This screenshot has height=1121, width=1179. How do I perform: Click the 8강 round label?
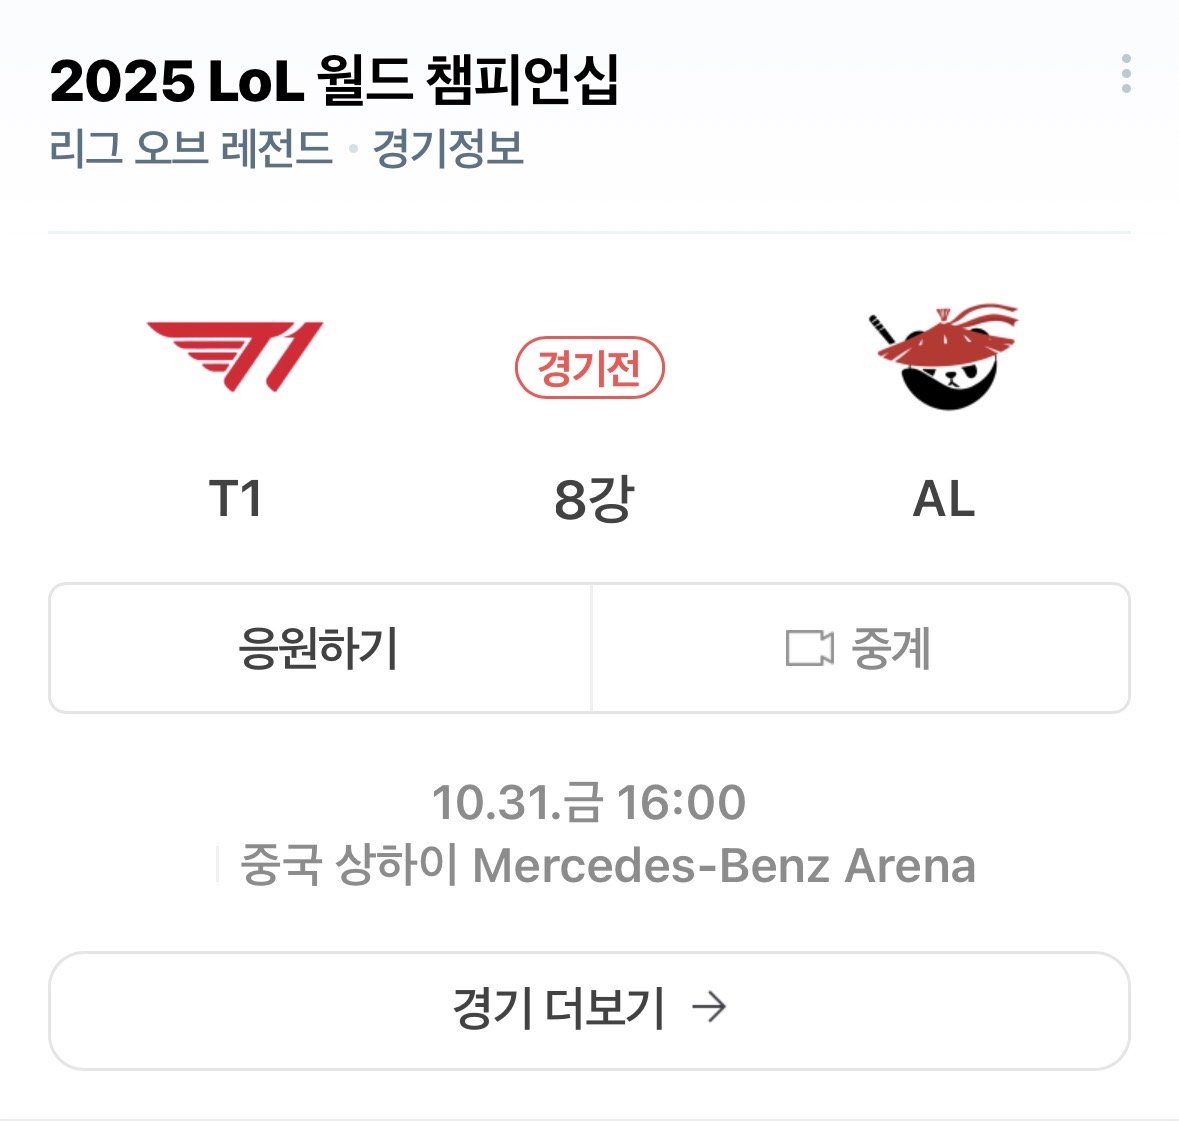click(x=593, y=499)
